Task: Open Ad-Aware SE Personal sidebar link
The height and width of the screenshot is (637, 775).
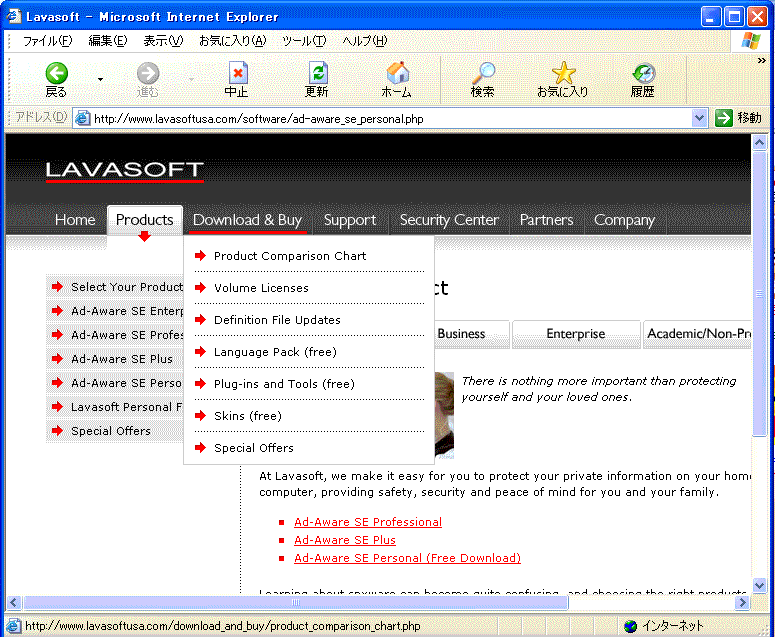Action: coord(115,383)
